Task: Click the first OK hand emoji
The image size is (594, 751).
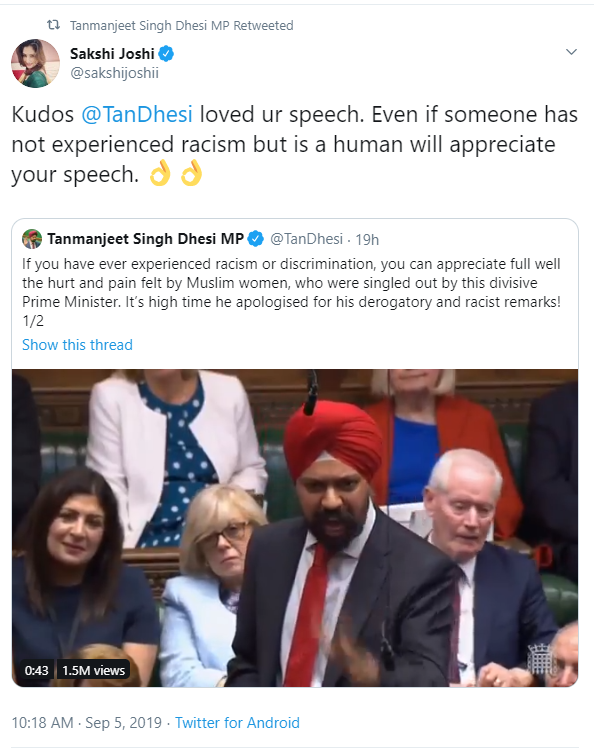Action: click(160, 173)
